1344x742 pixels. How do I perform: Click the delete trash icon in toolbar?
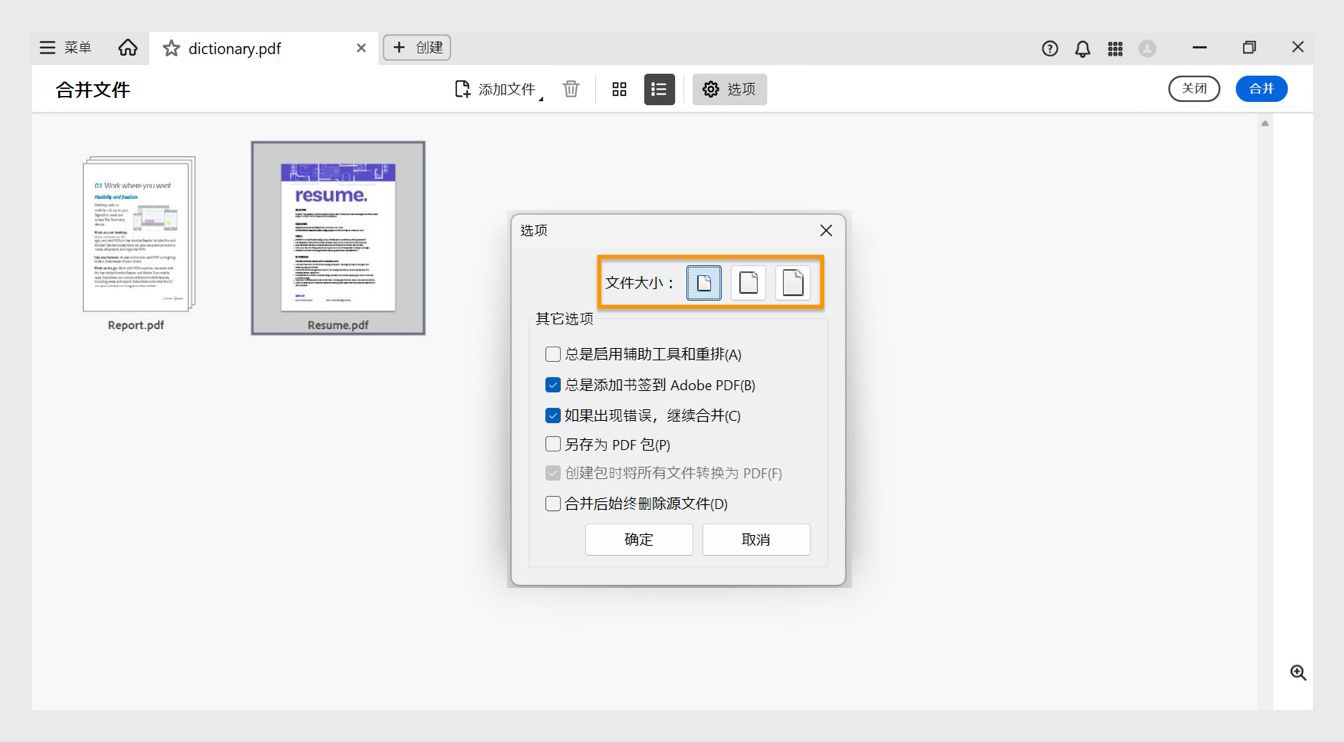click(570, 89)
